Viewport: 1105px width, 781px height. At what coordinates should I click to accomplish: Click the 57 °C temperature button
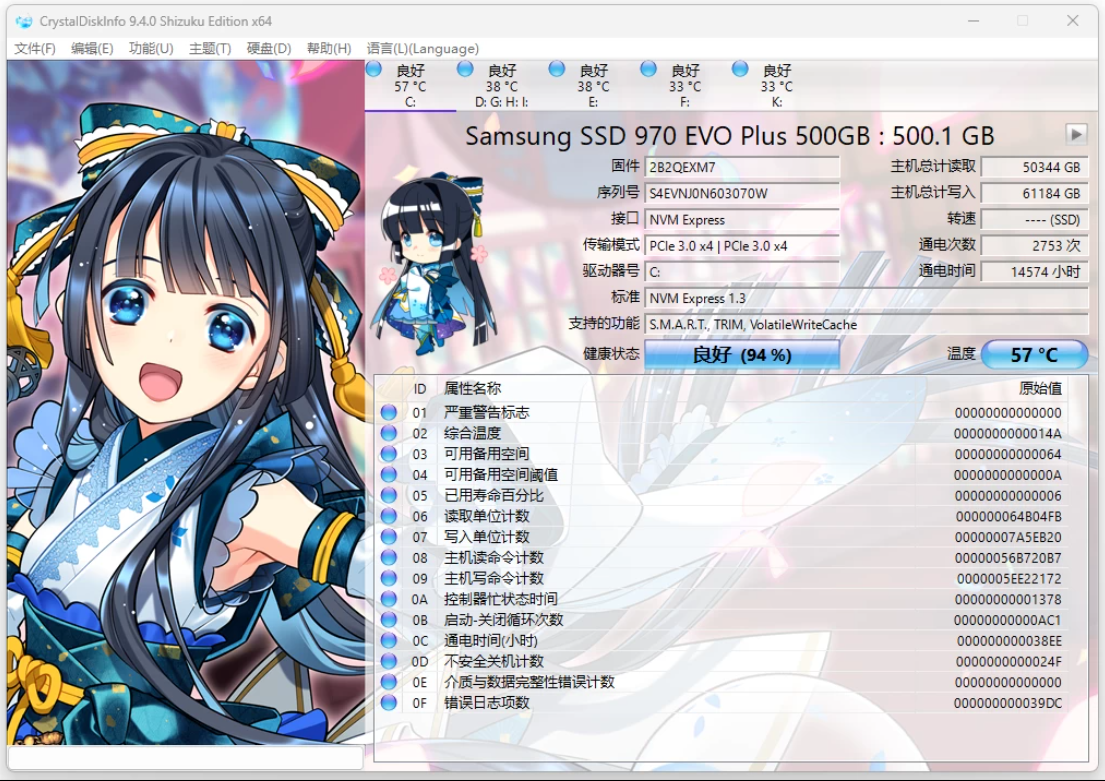click(1034, 355)
